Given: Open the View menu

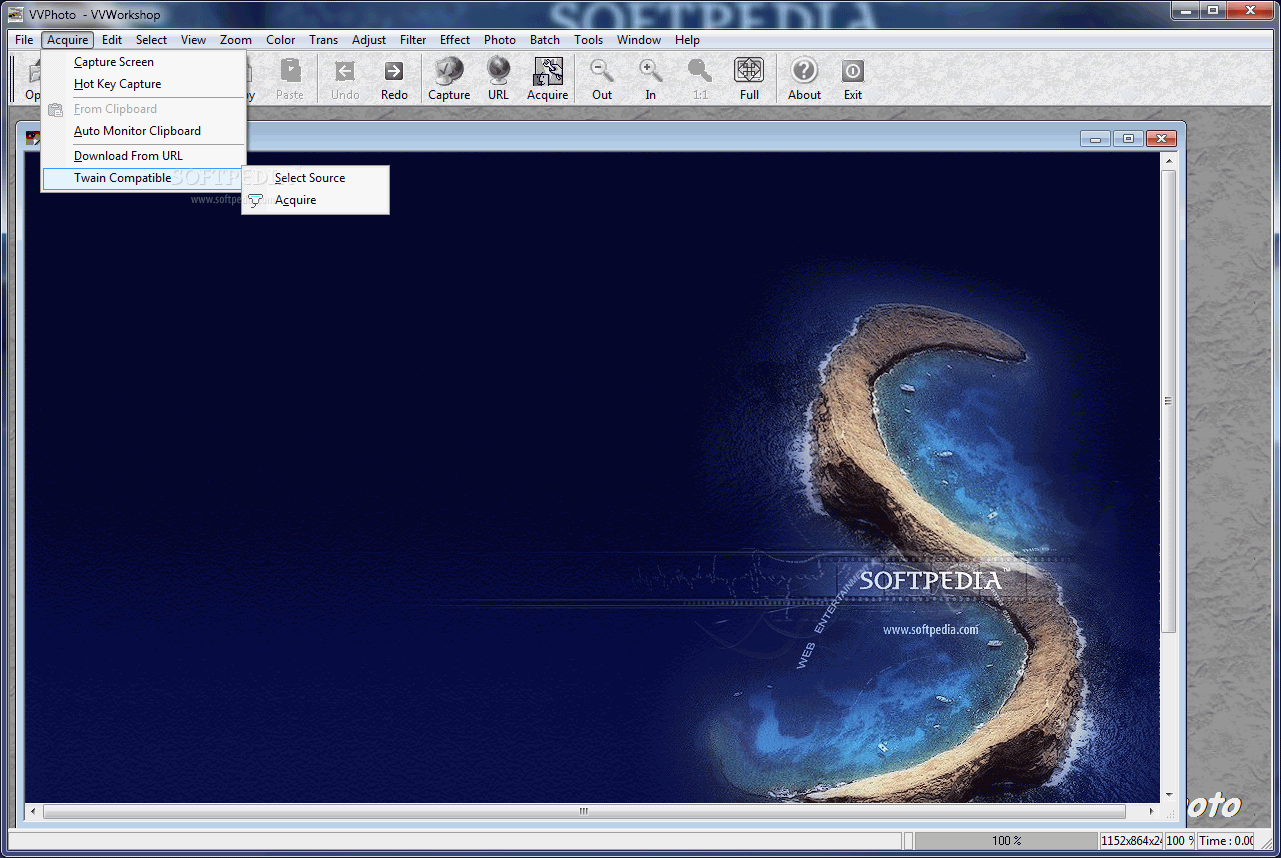Looking at the screenshot, I should click(x=194, y=40).
